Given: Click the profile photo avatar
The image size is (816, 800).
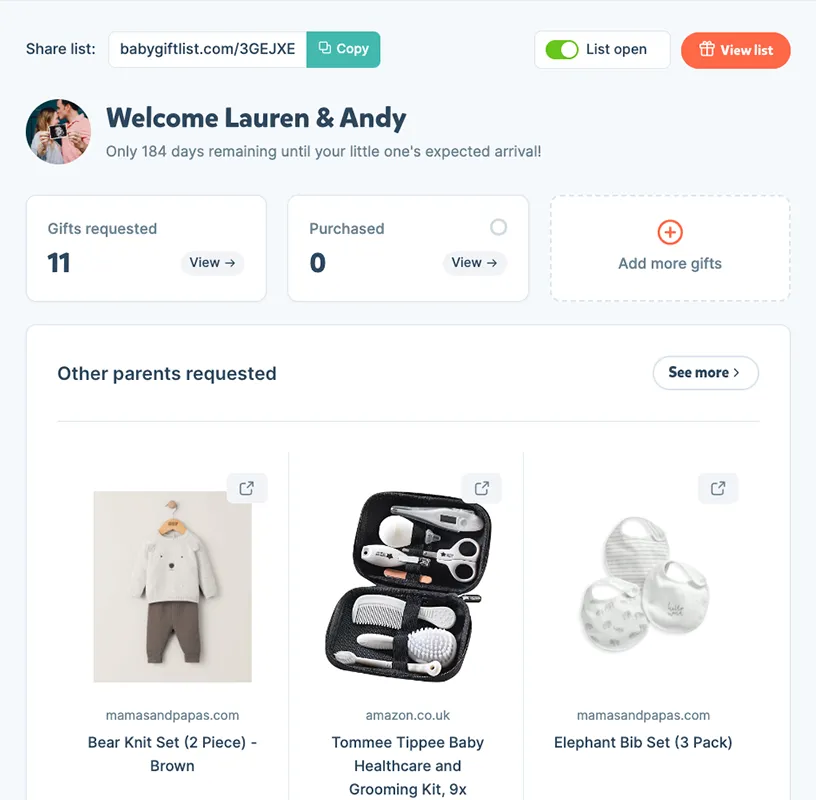Looking at the screenshot, I should click(59, 132).
